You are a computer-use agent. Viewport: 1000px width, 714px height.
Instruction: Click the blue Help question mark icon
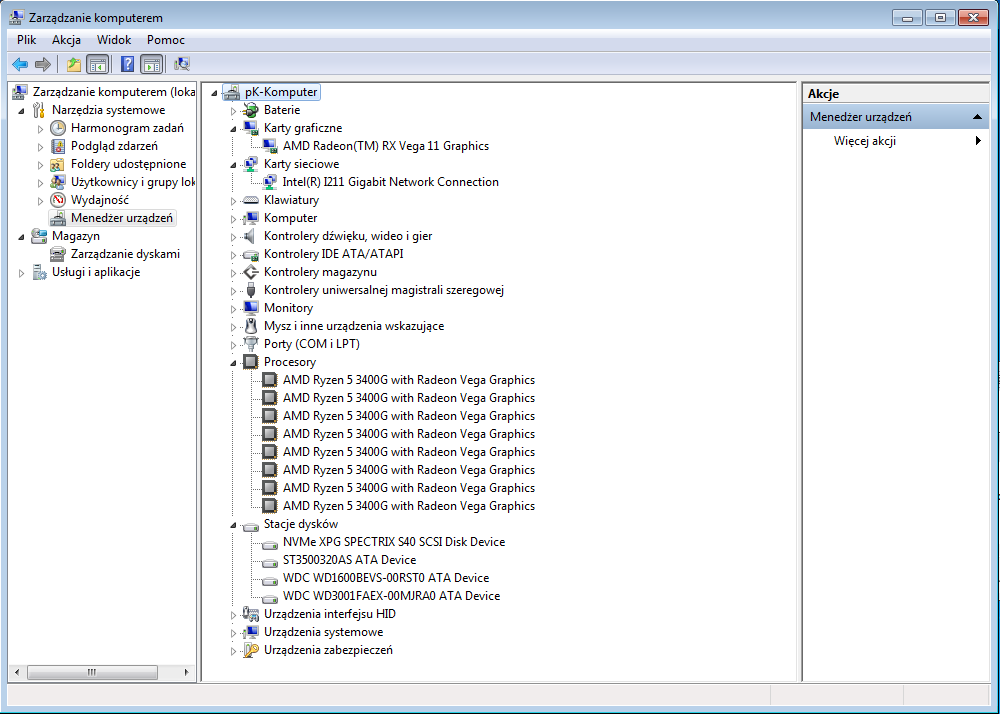[x=127, y=64]
